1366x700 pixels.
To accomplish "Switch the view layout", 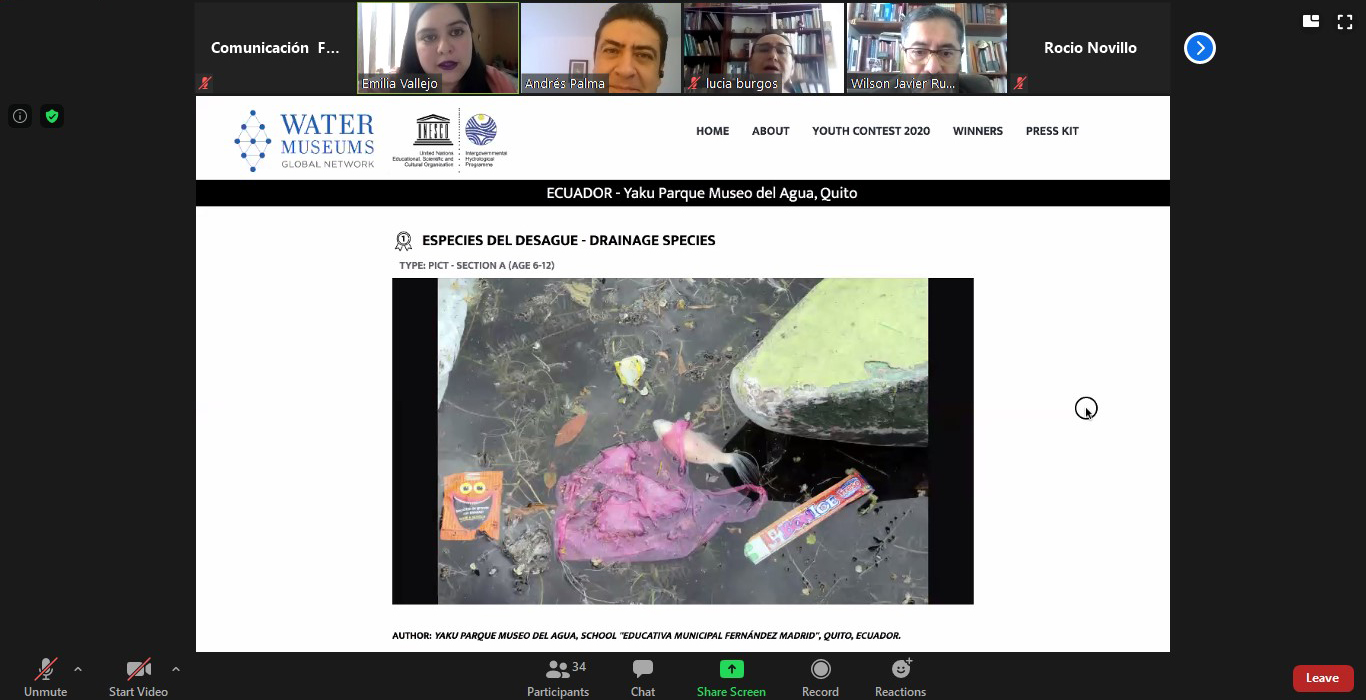I will point(1311,22).
